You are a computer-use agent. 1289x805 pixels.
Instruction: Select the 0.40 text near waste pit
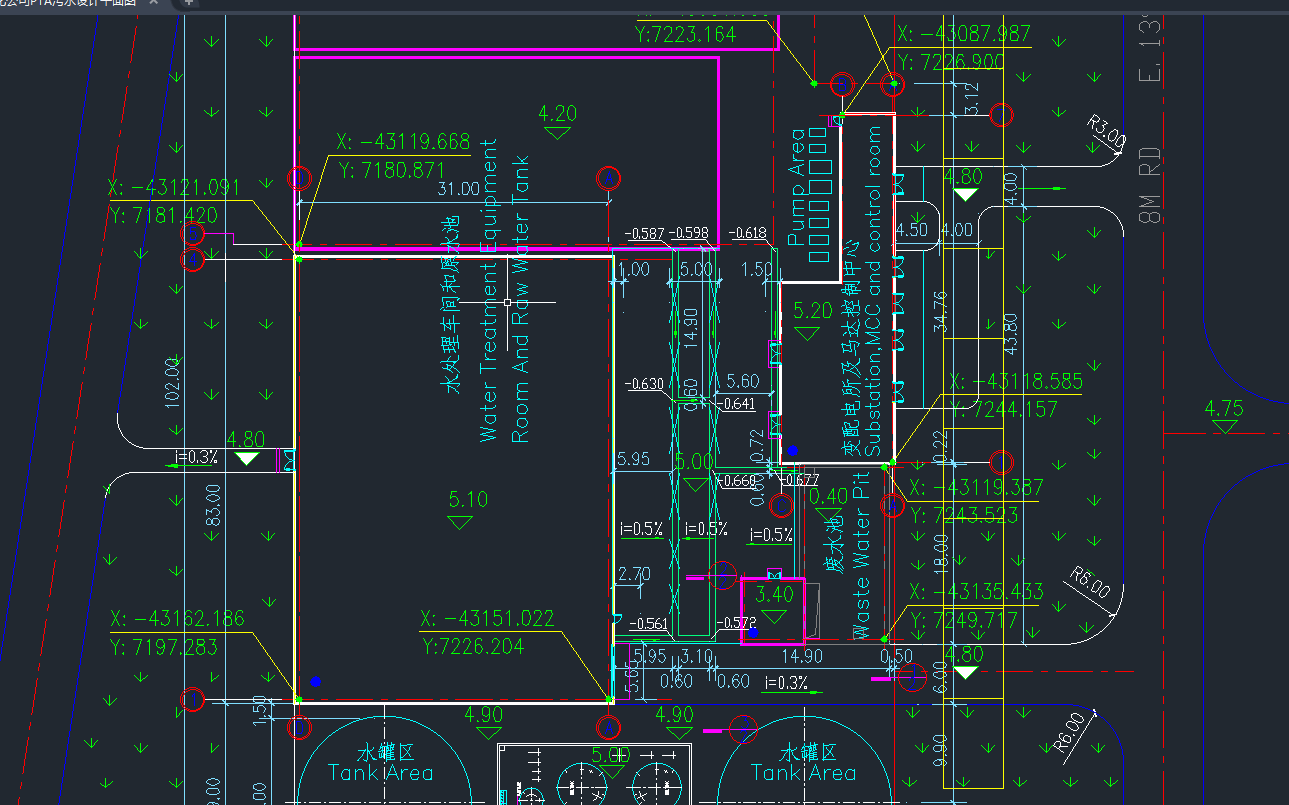point(829,496)
